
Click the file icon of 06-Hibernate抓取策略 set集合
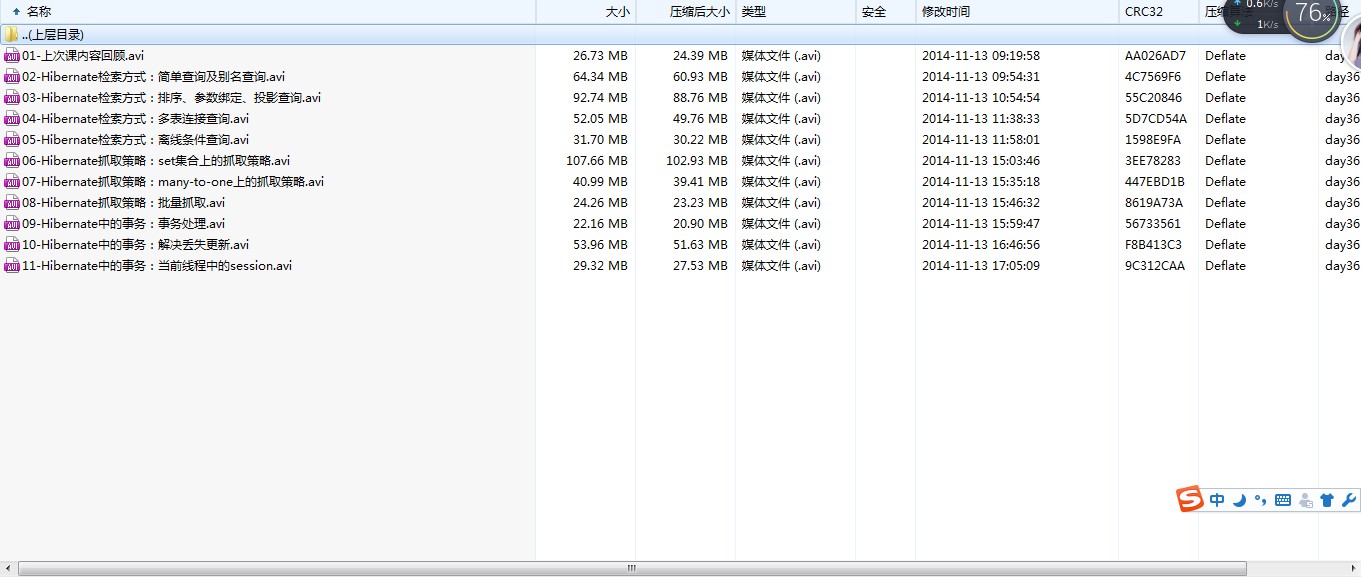point(12,161)
